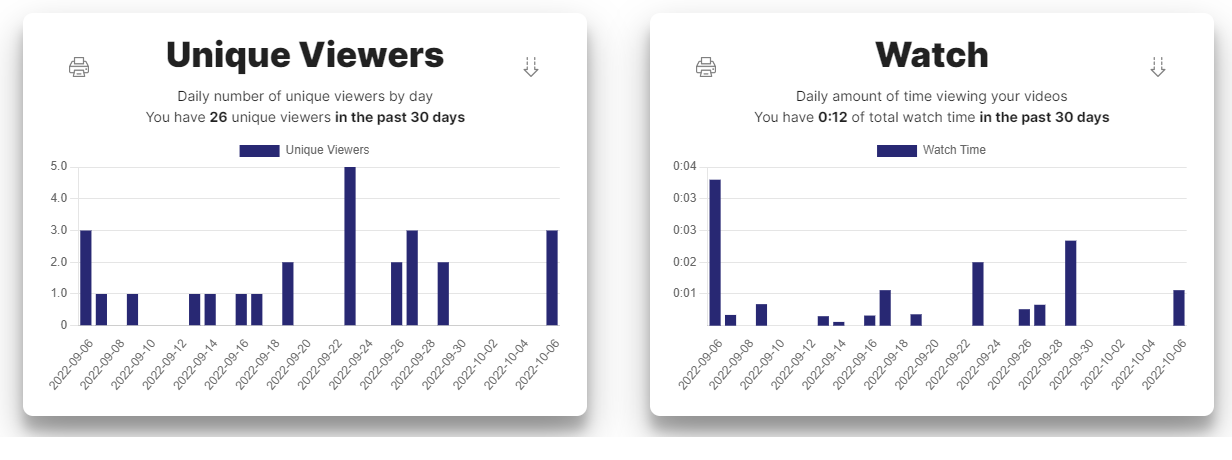Screen dimensions: 1232x460
Task: Download the Unique Viewers chart data
Action: click(531, 67)
